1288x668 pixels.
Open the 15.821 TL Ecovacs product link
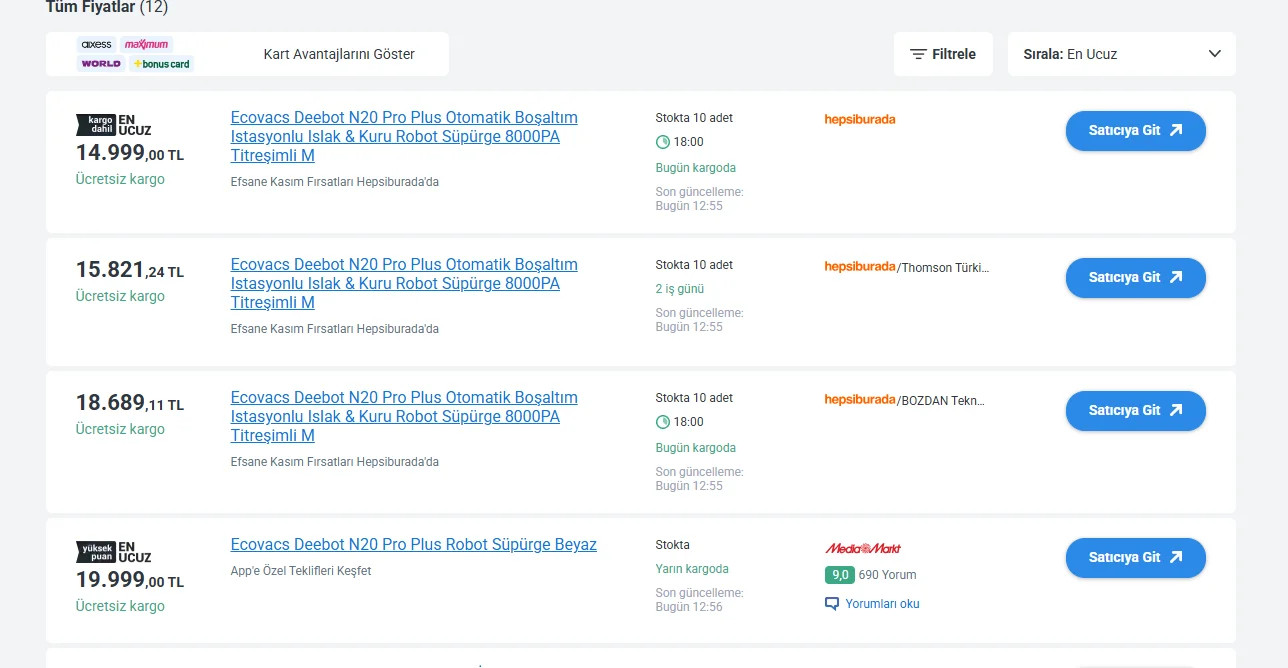404,284
